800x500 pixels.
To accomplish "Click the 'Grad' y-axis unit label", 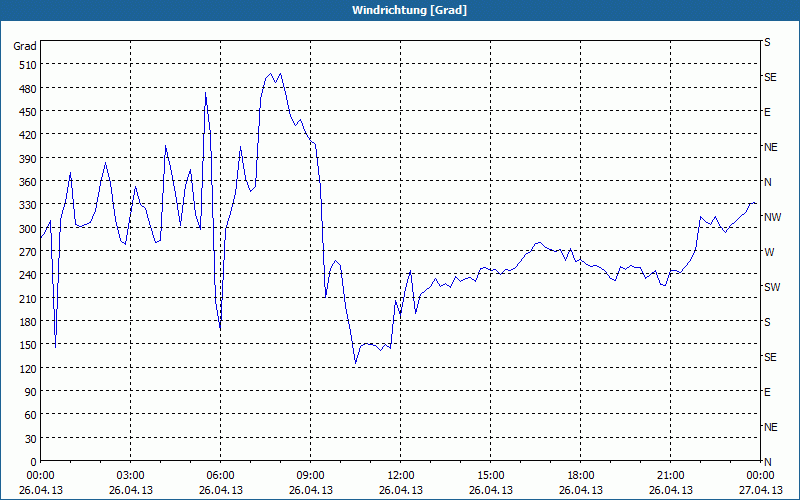I will (24, 46).
